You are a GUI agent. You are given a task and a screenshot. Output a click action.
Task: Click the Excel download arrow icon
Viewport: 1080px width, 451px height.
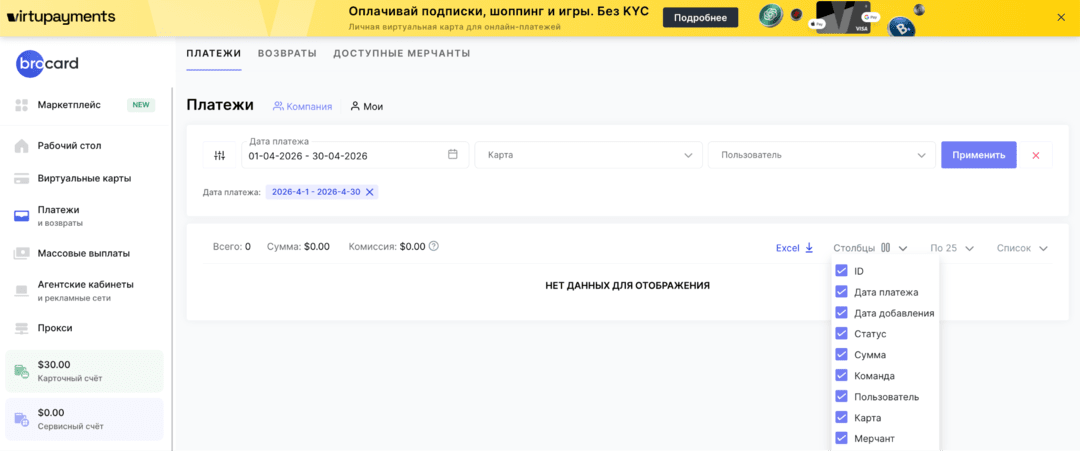809,248
